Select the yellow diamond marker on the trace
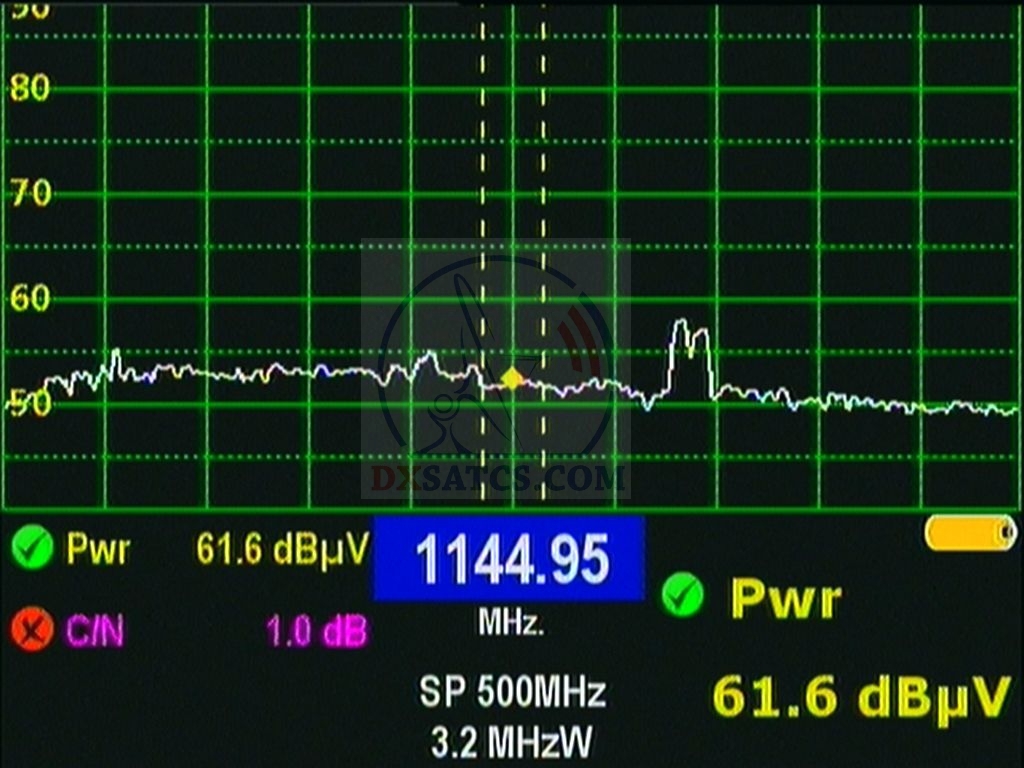Viewport: 1024px width, 768px height. pos(512,378)
